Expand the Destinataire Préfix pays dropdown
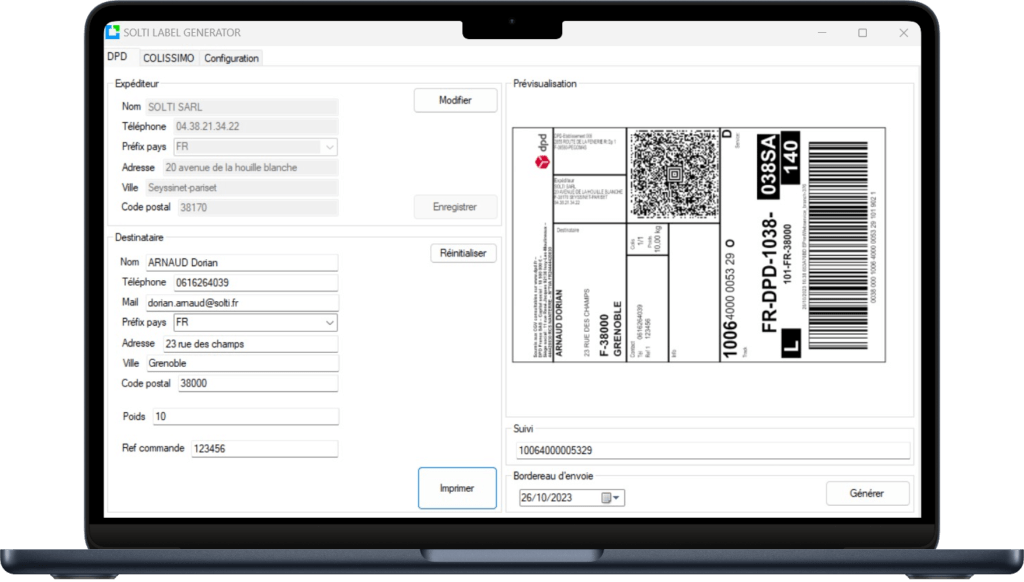Image resolution: width=1024 pixels, height=582 pixels. 329,323
